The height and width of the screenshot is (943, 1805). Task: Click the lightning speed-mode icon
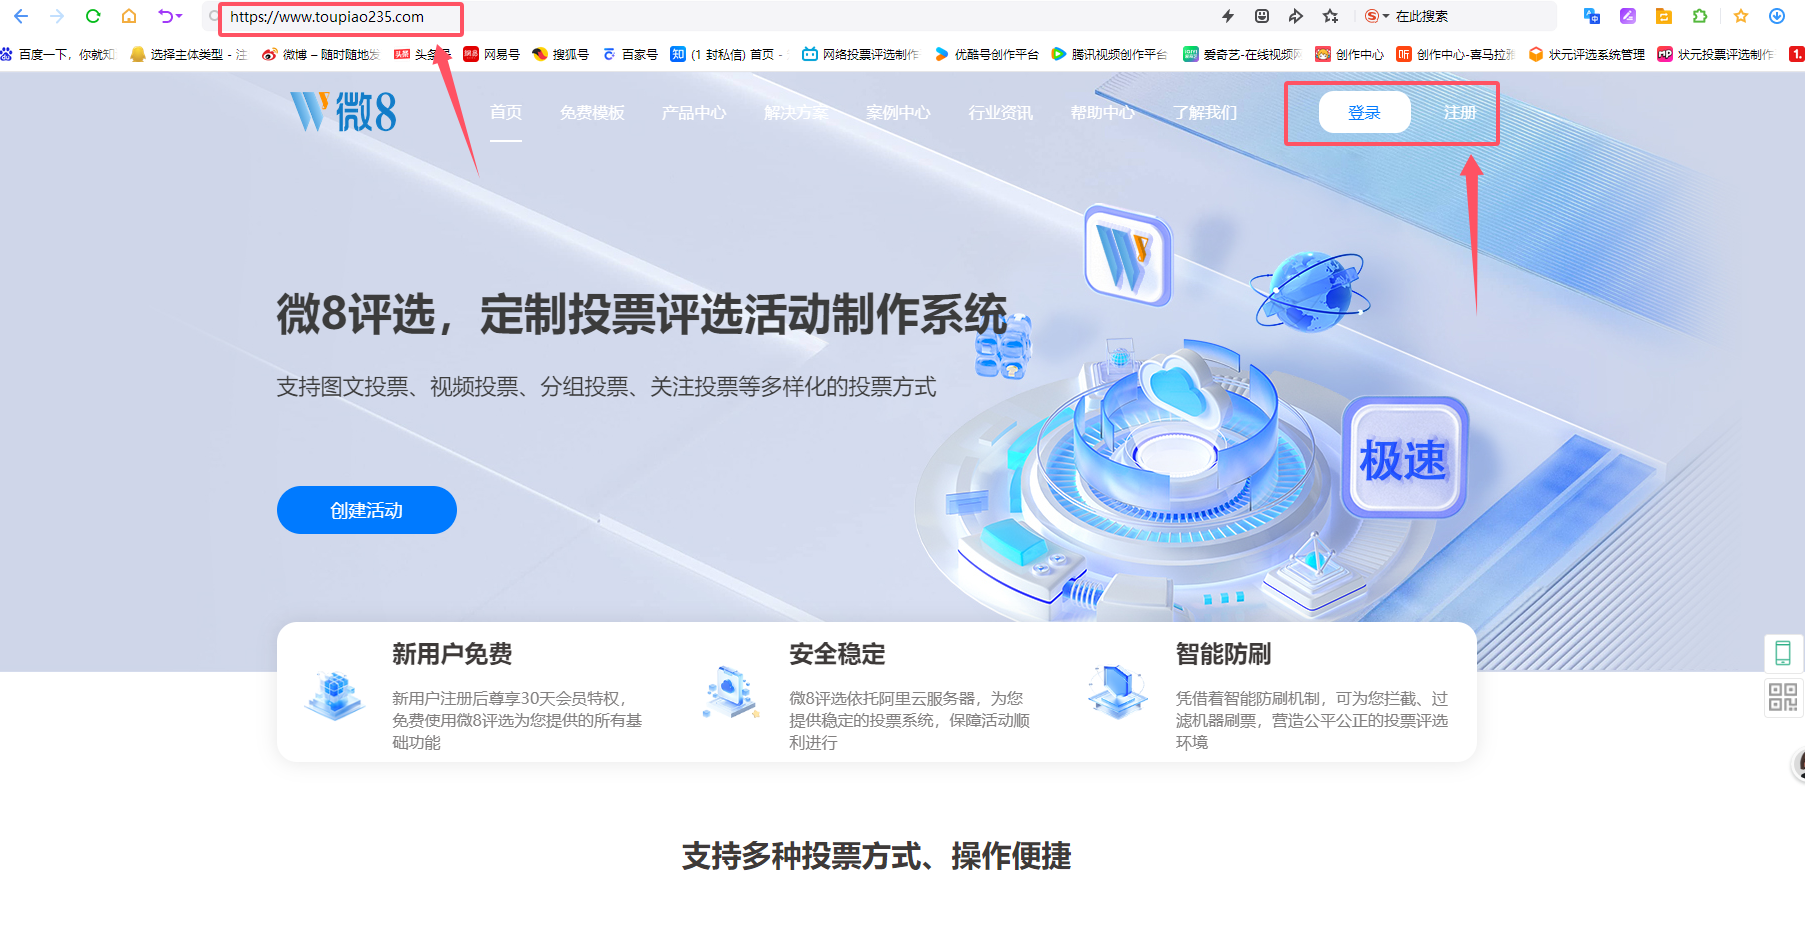point(1228,16)
